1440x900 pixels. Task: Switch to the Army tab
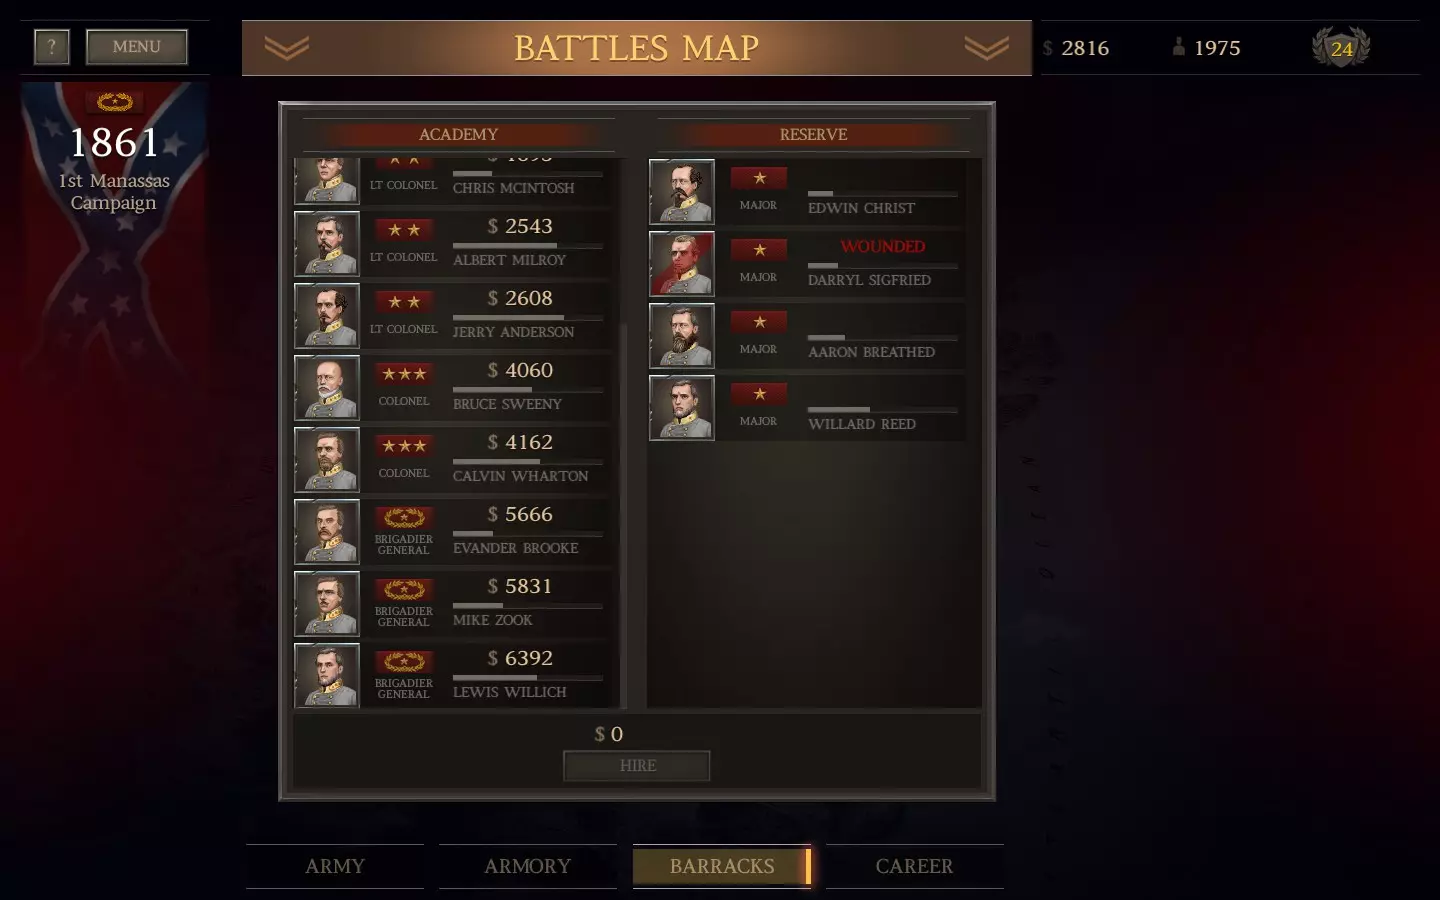pyautogui.click(x=335, y=866)
